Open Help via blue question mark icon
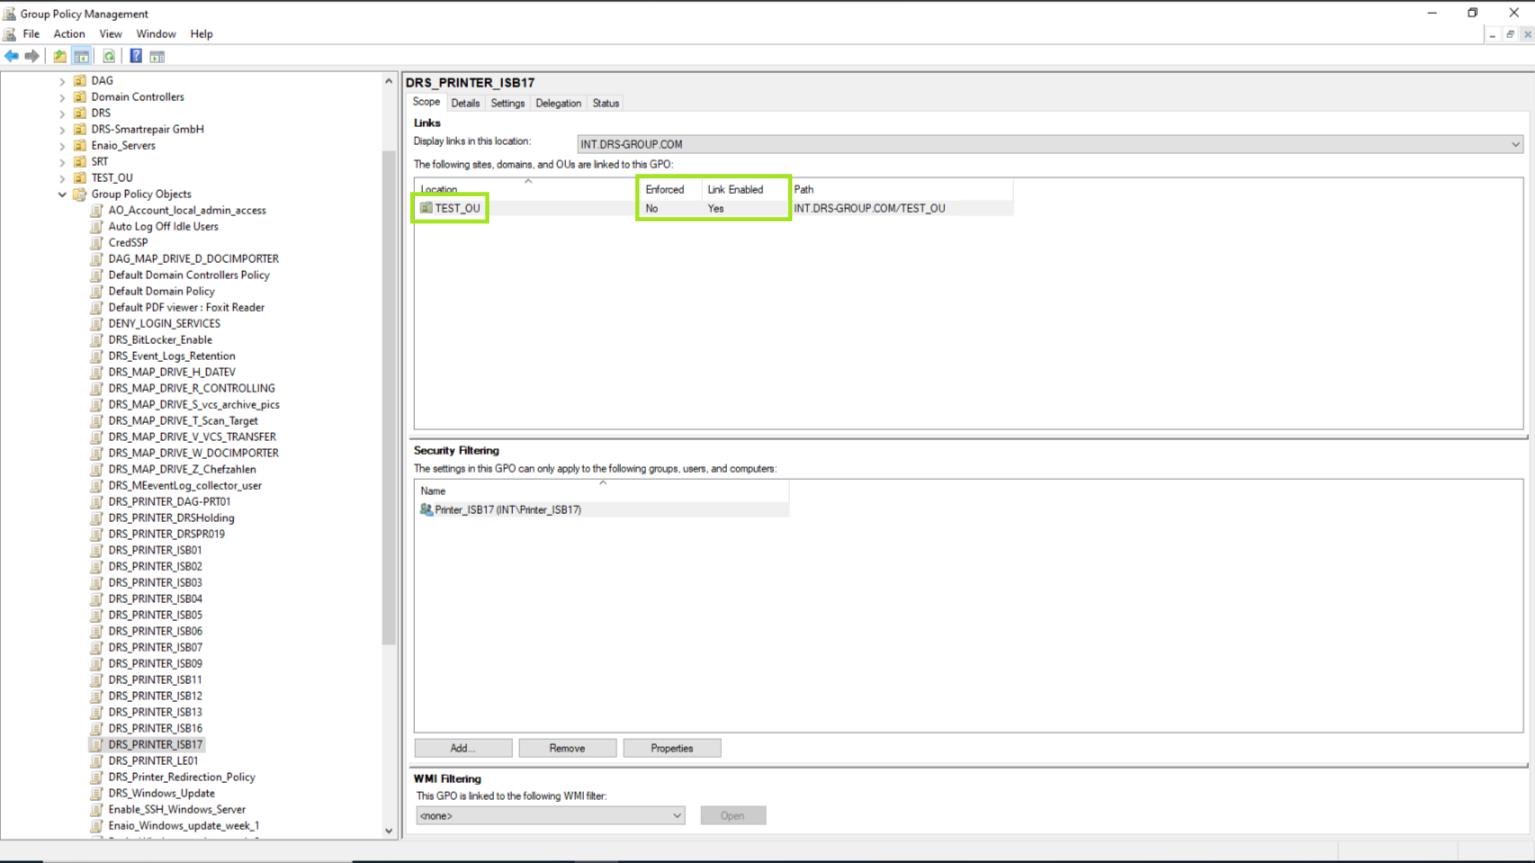This screenshot has height=863, width=1535. tap(136, 56)
